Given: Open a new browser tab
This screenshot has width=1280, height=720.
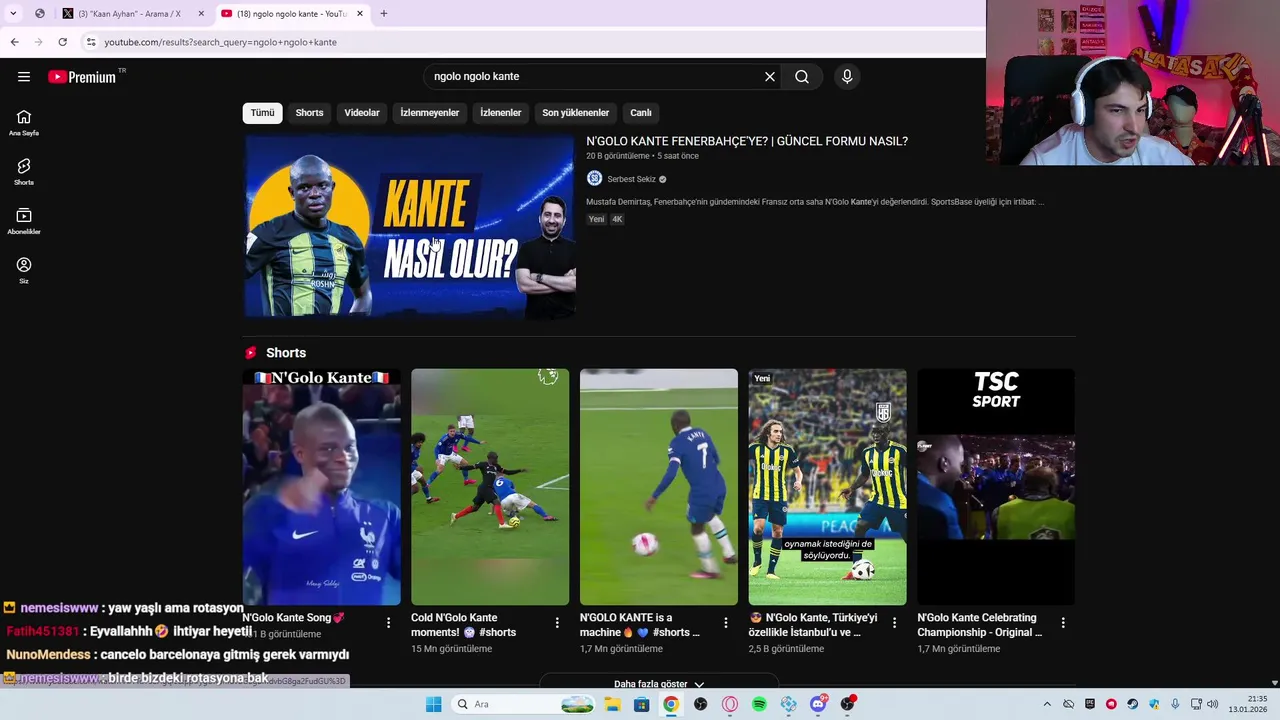Looking at the screenshot, I should [383, 14].
